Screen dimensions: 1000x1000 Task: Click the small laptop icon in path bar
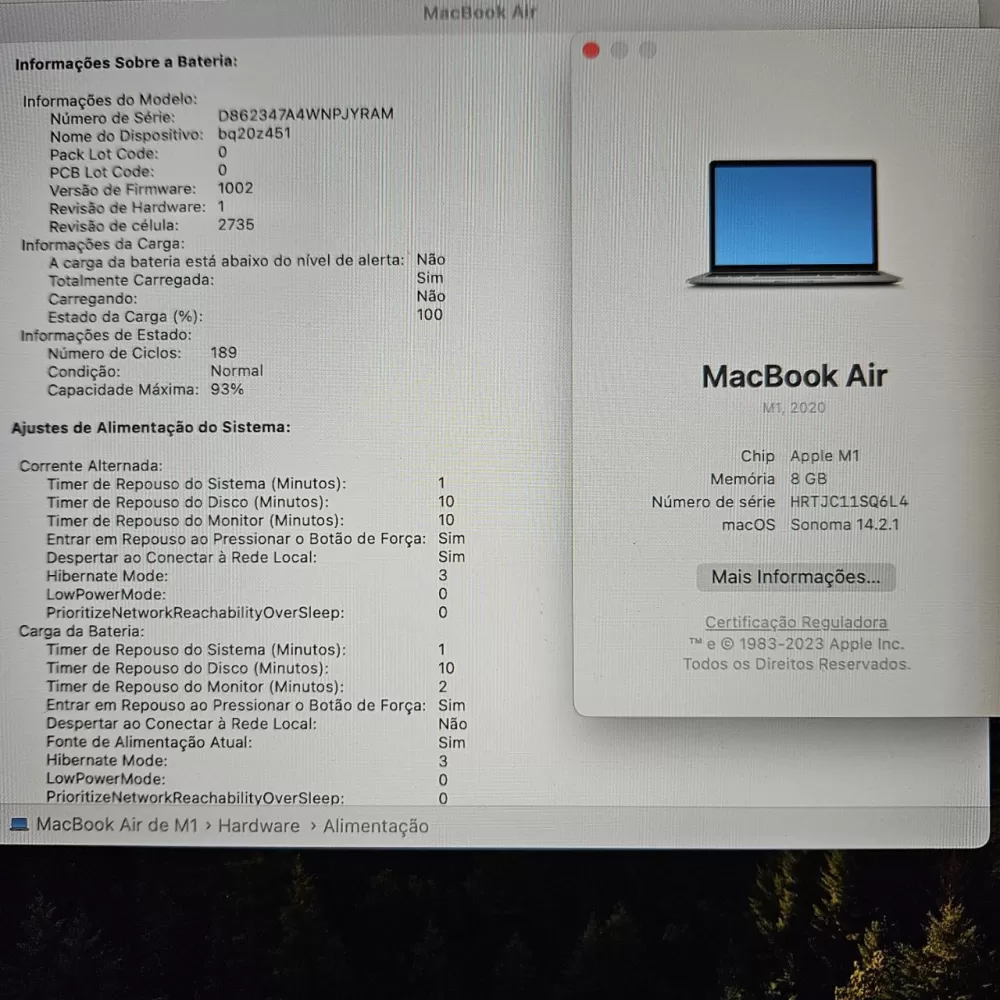tap(19, 825)
